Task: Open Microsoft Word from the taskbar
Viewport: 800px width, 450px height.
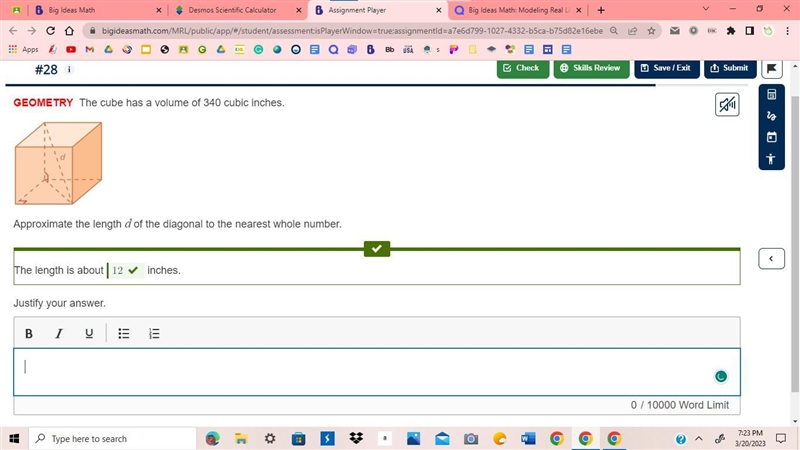Action: pos(528,439)
